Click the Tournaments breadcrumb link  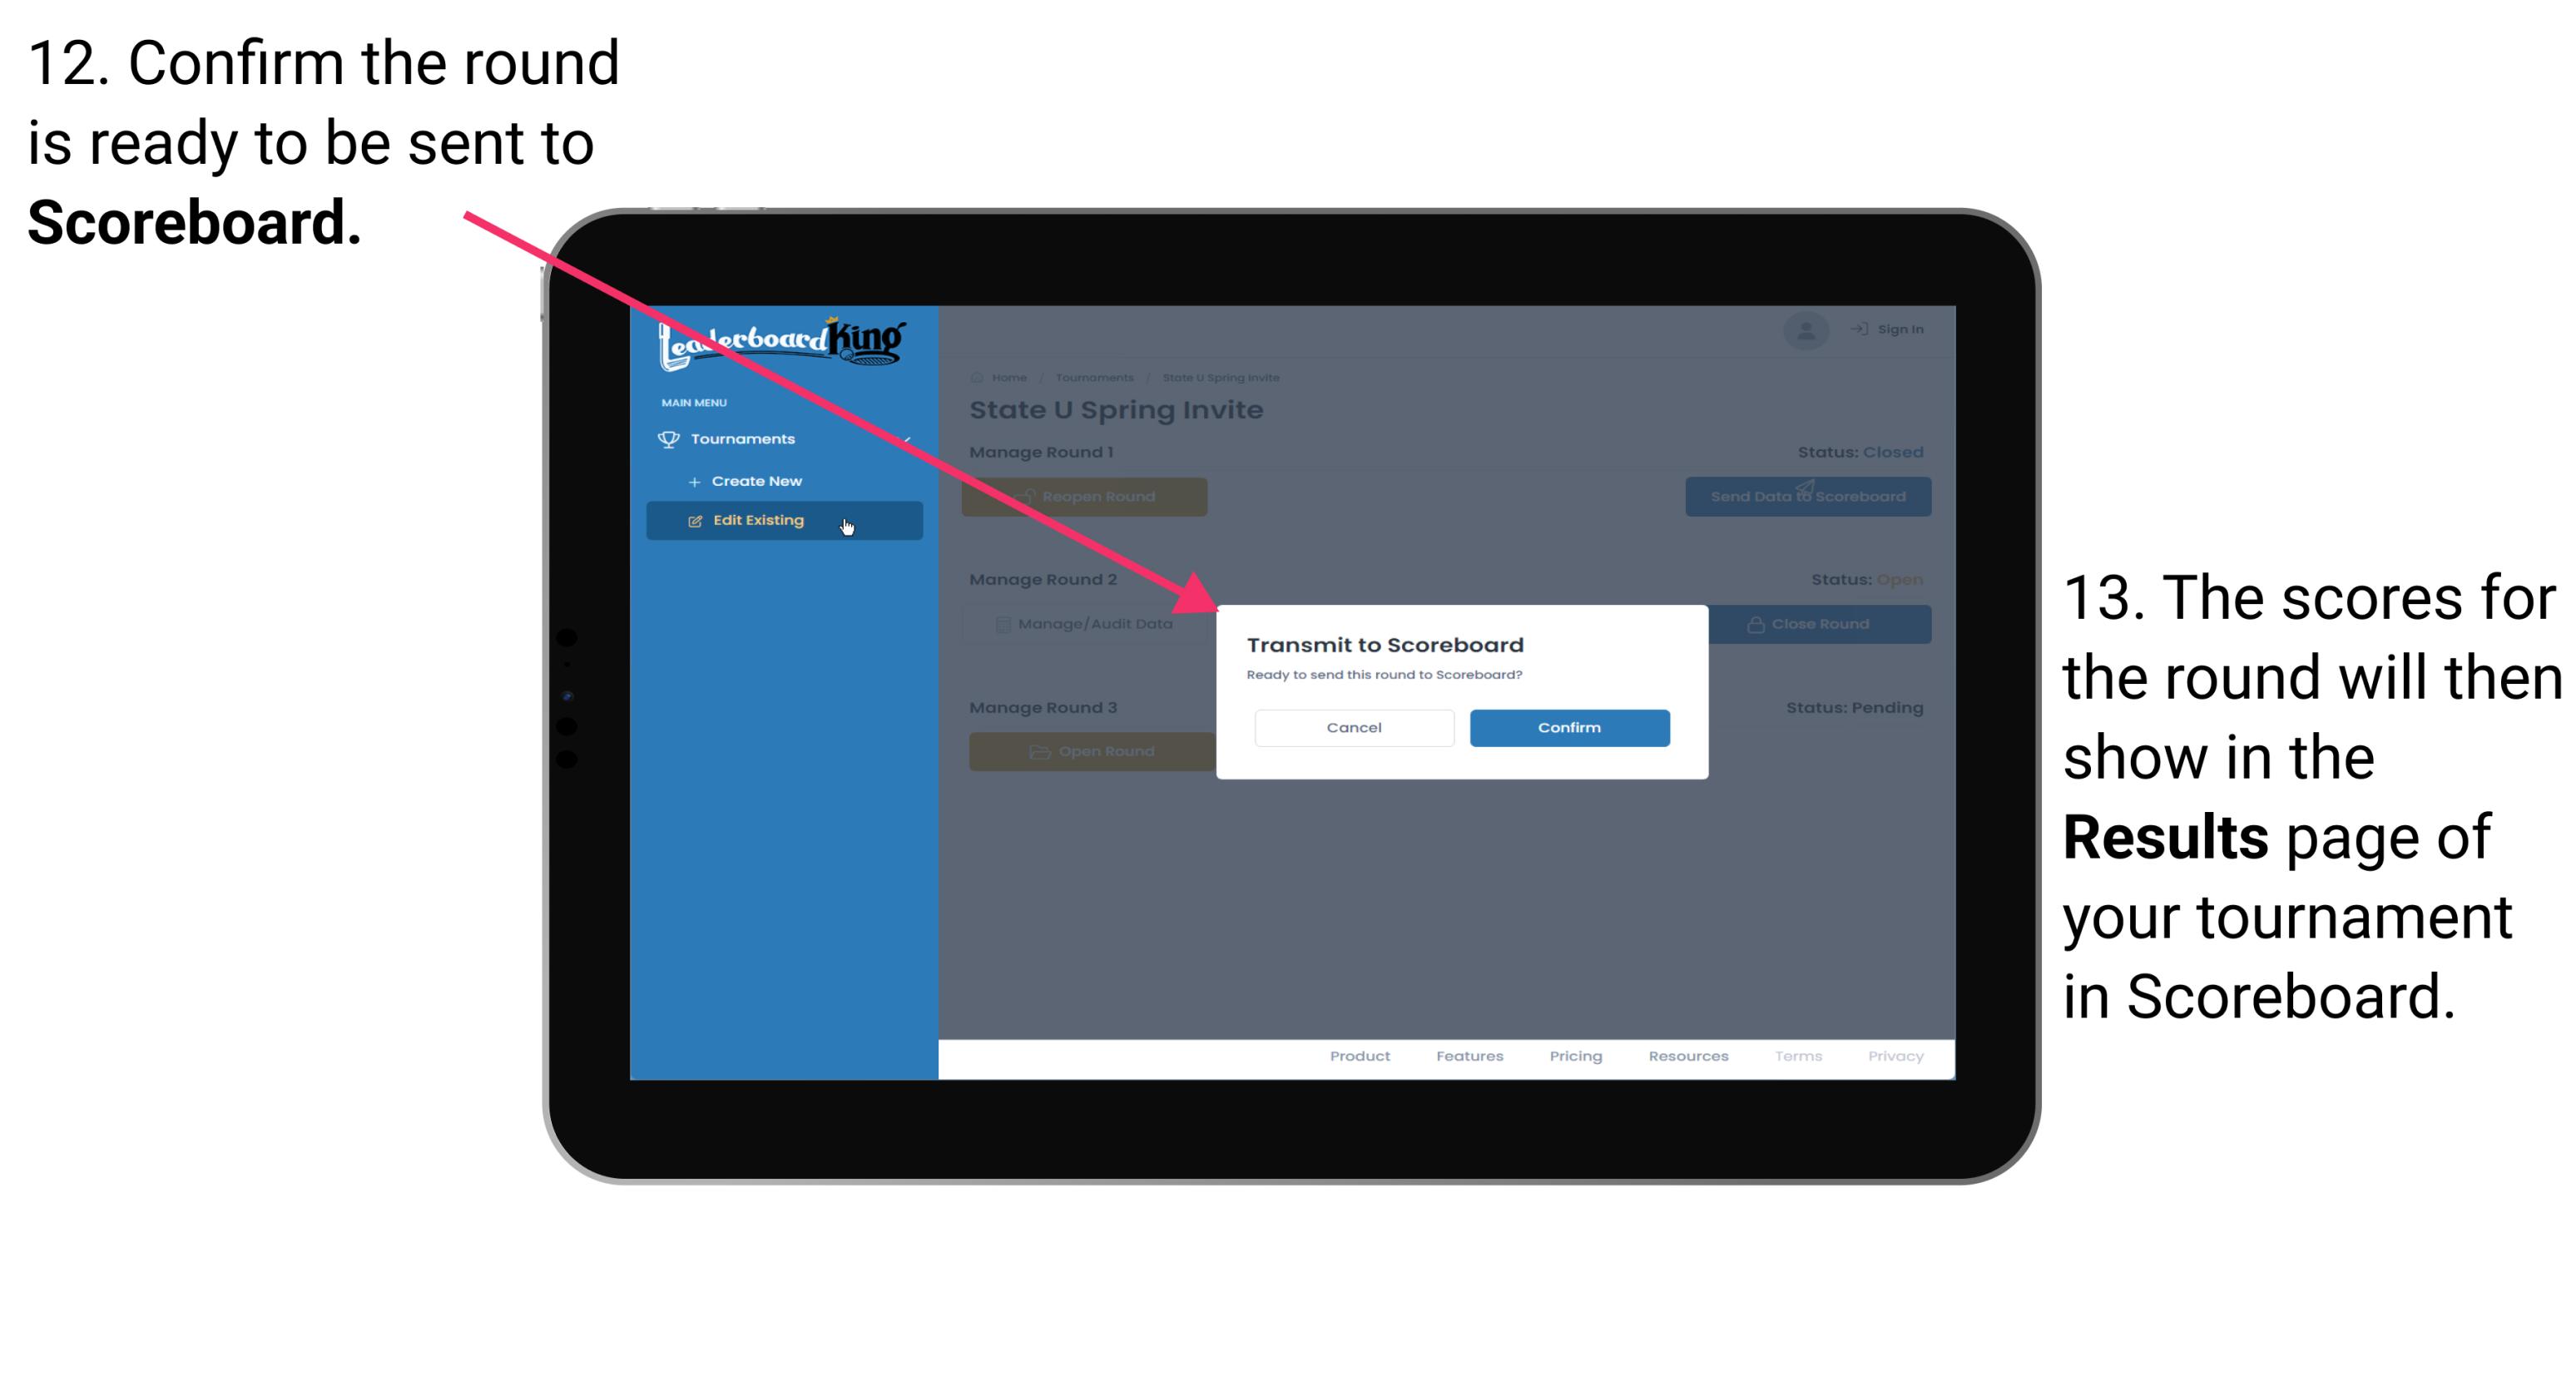(x=1092, y=377)
